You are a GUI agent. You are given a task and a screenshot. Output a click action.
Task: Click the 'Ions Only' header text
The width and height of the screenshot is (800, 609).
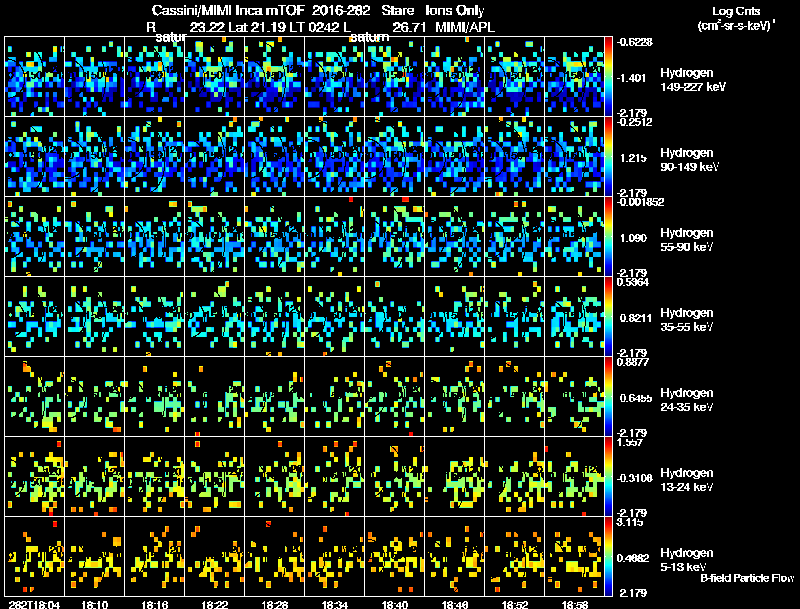[455, 10]
